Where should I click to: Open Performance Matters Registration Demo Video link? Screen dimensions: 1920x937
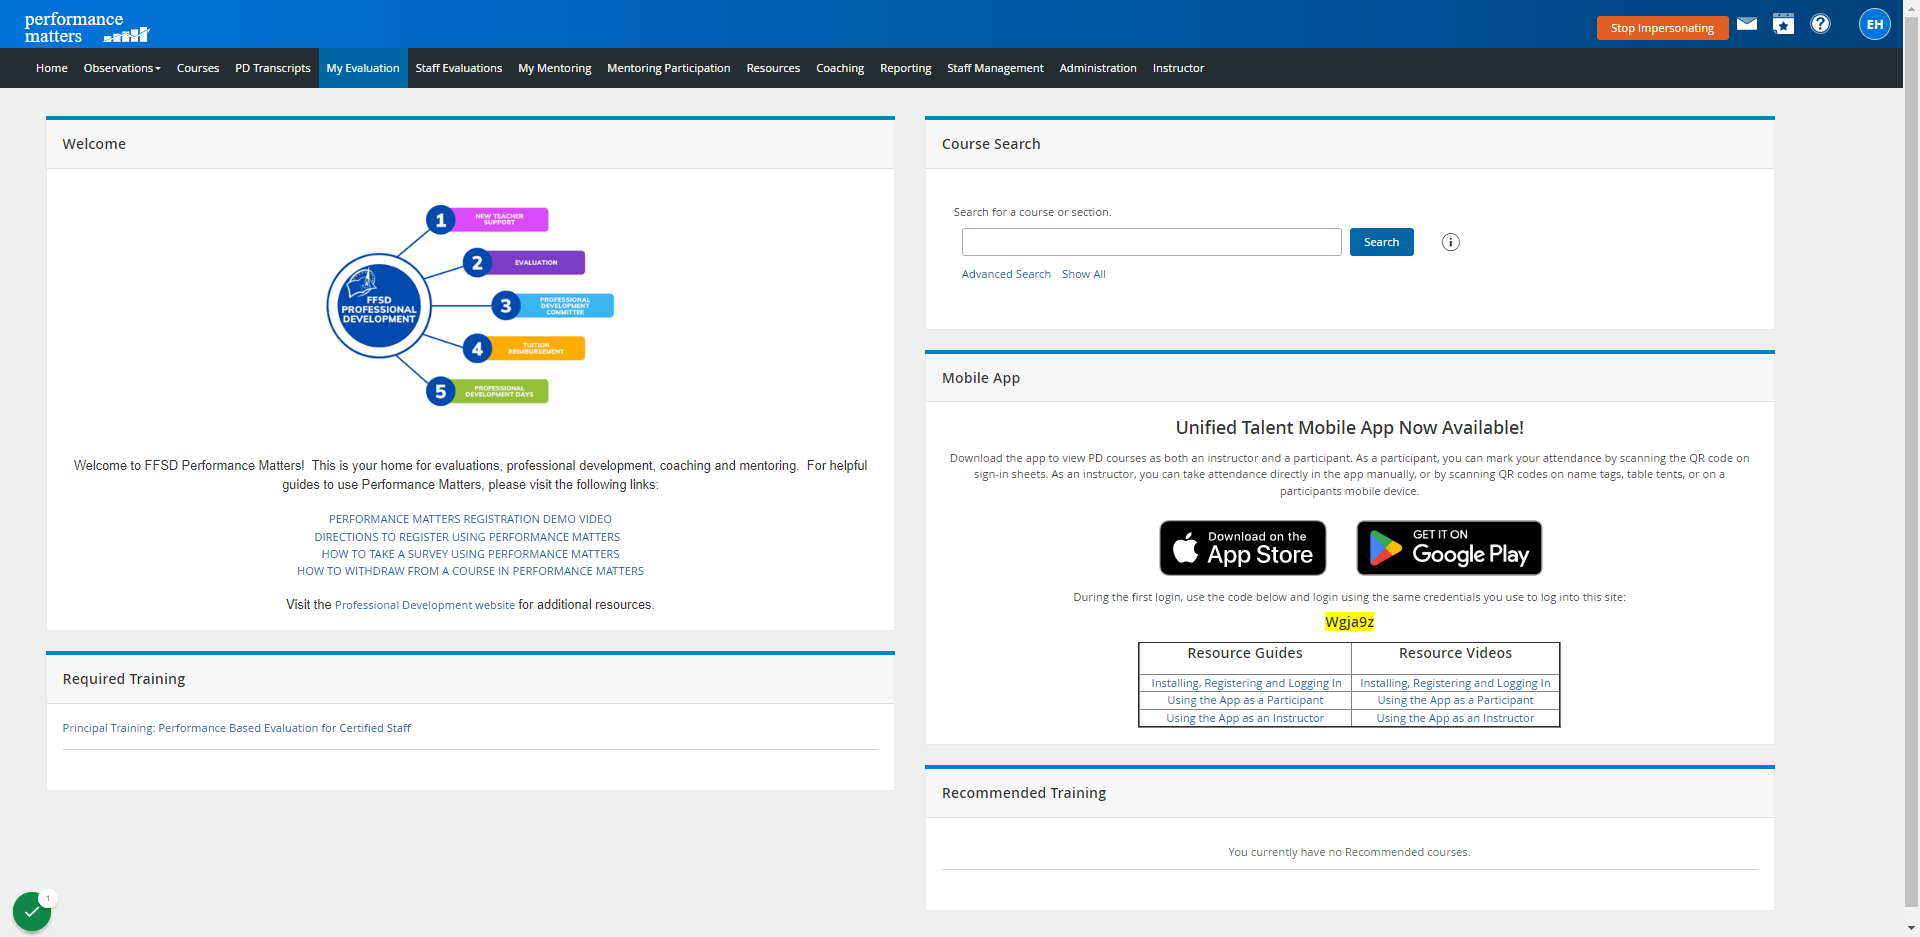coord(470,519)
